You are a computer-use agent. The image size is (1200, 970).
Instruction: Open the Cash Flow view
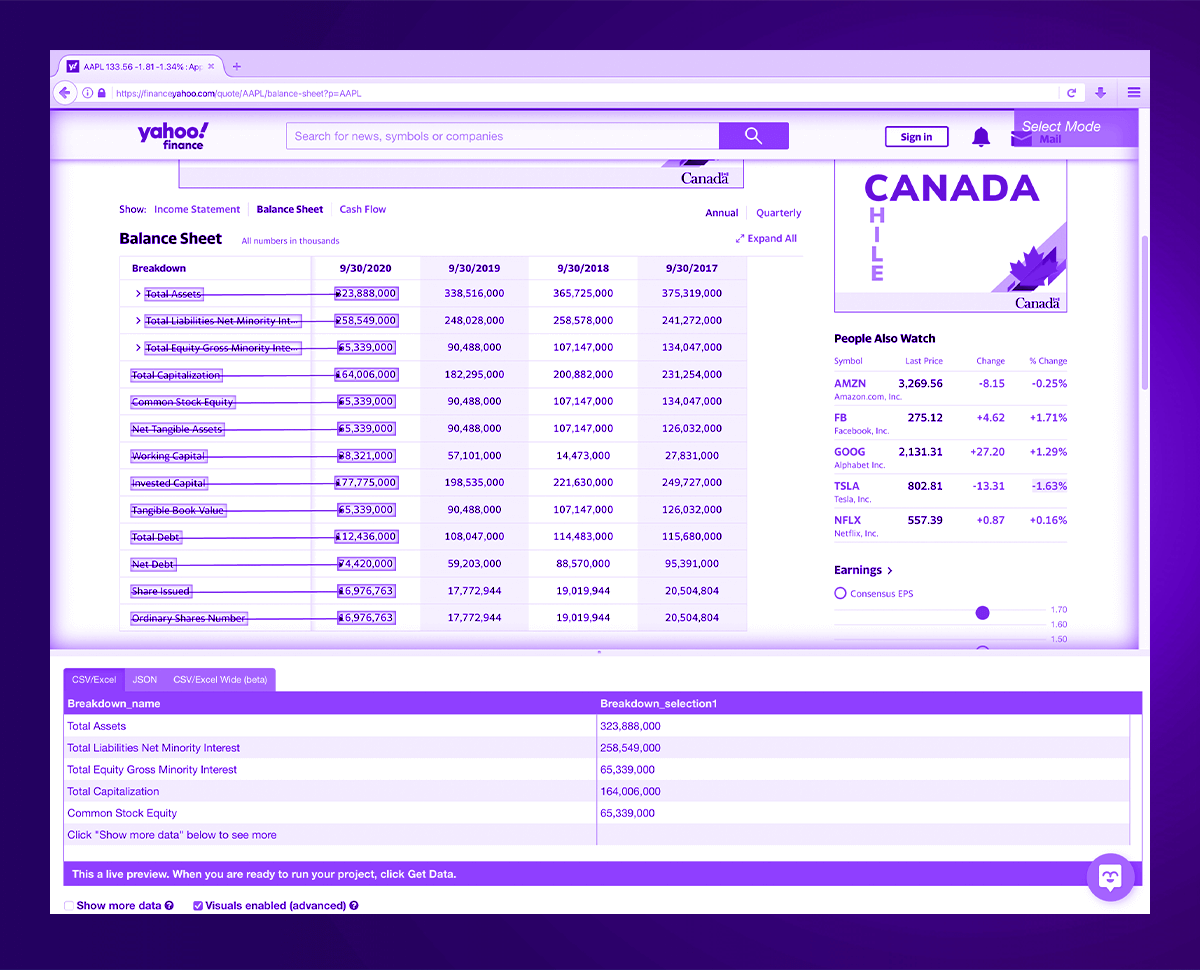pos(363,210)
